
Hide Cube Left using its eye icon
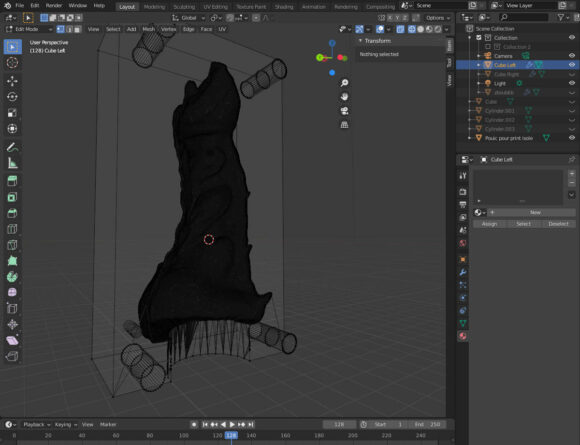point(572,65)
